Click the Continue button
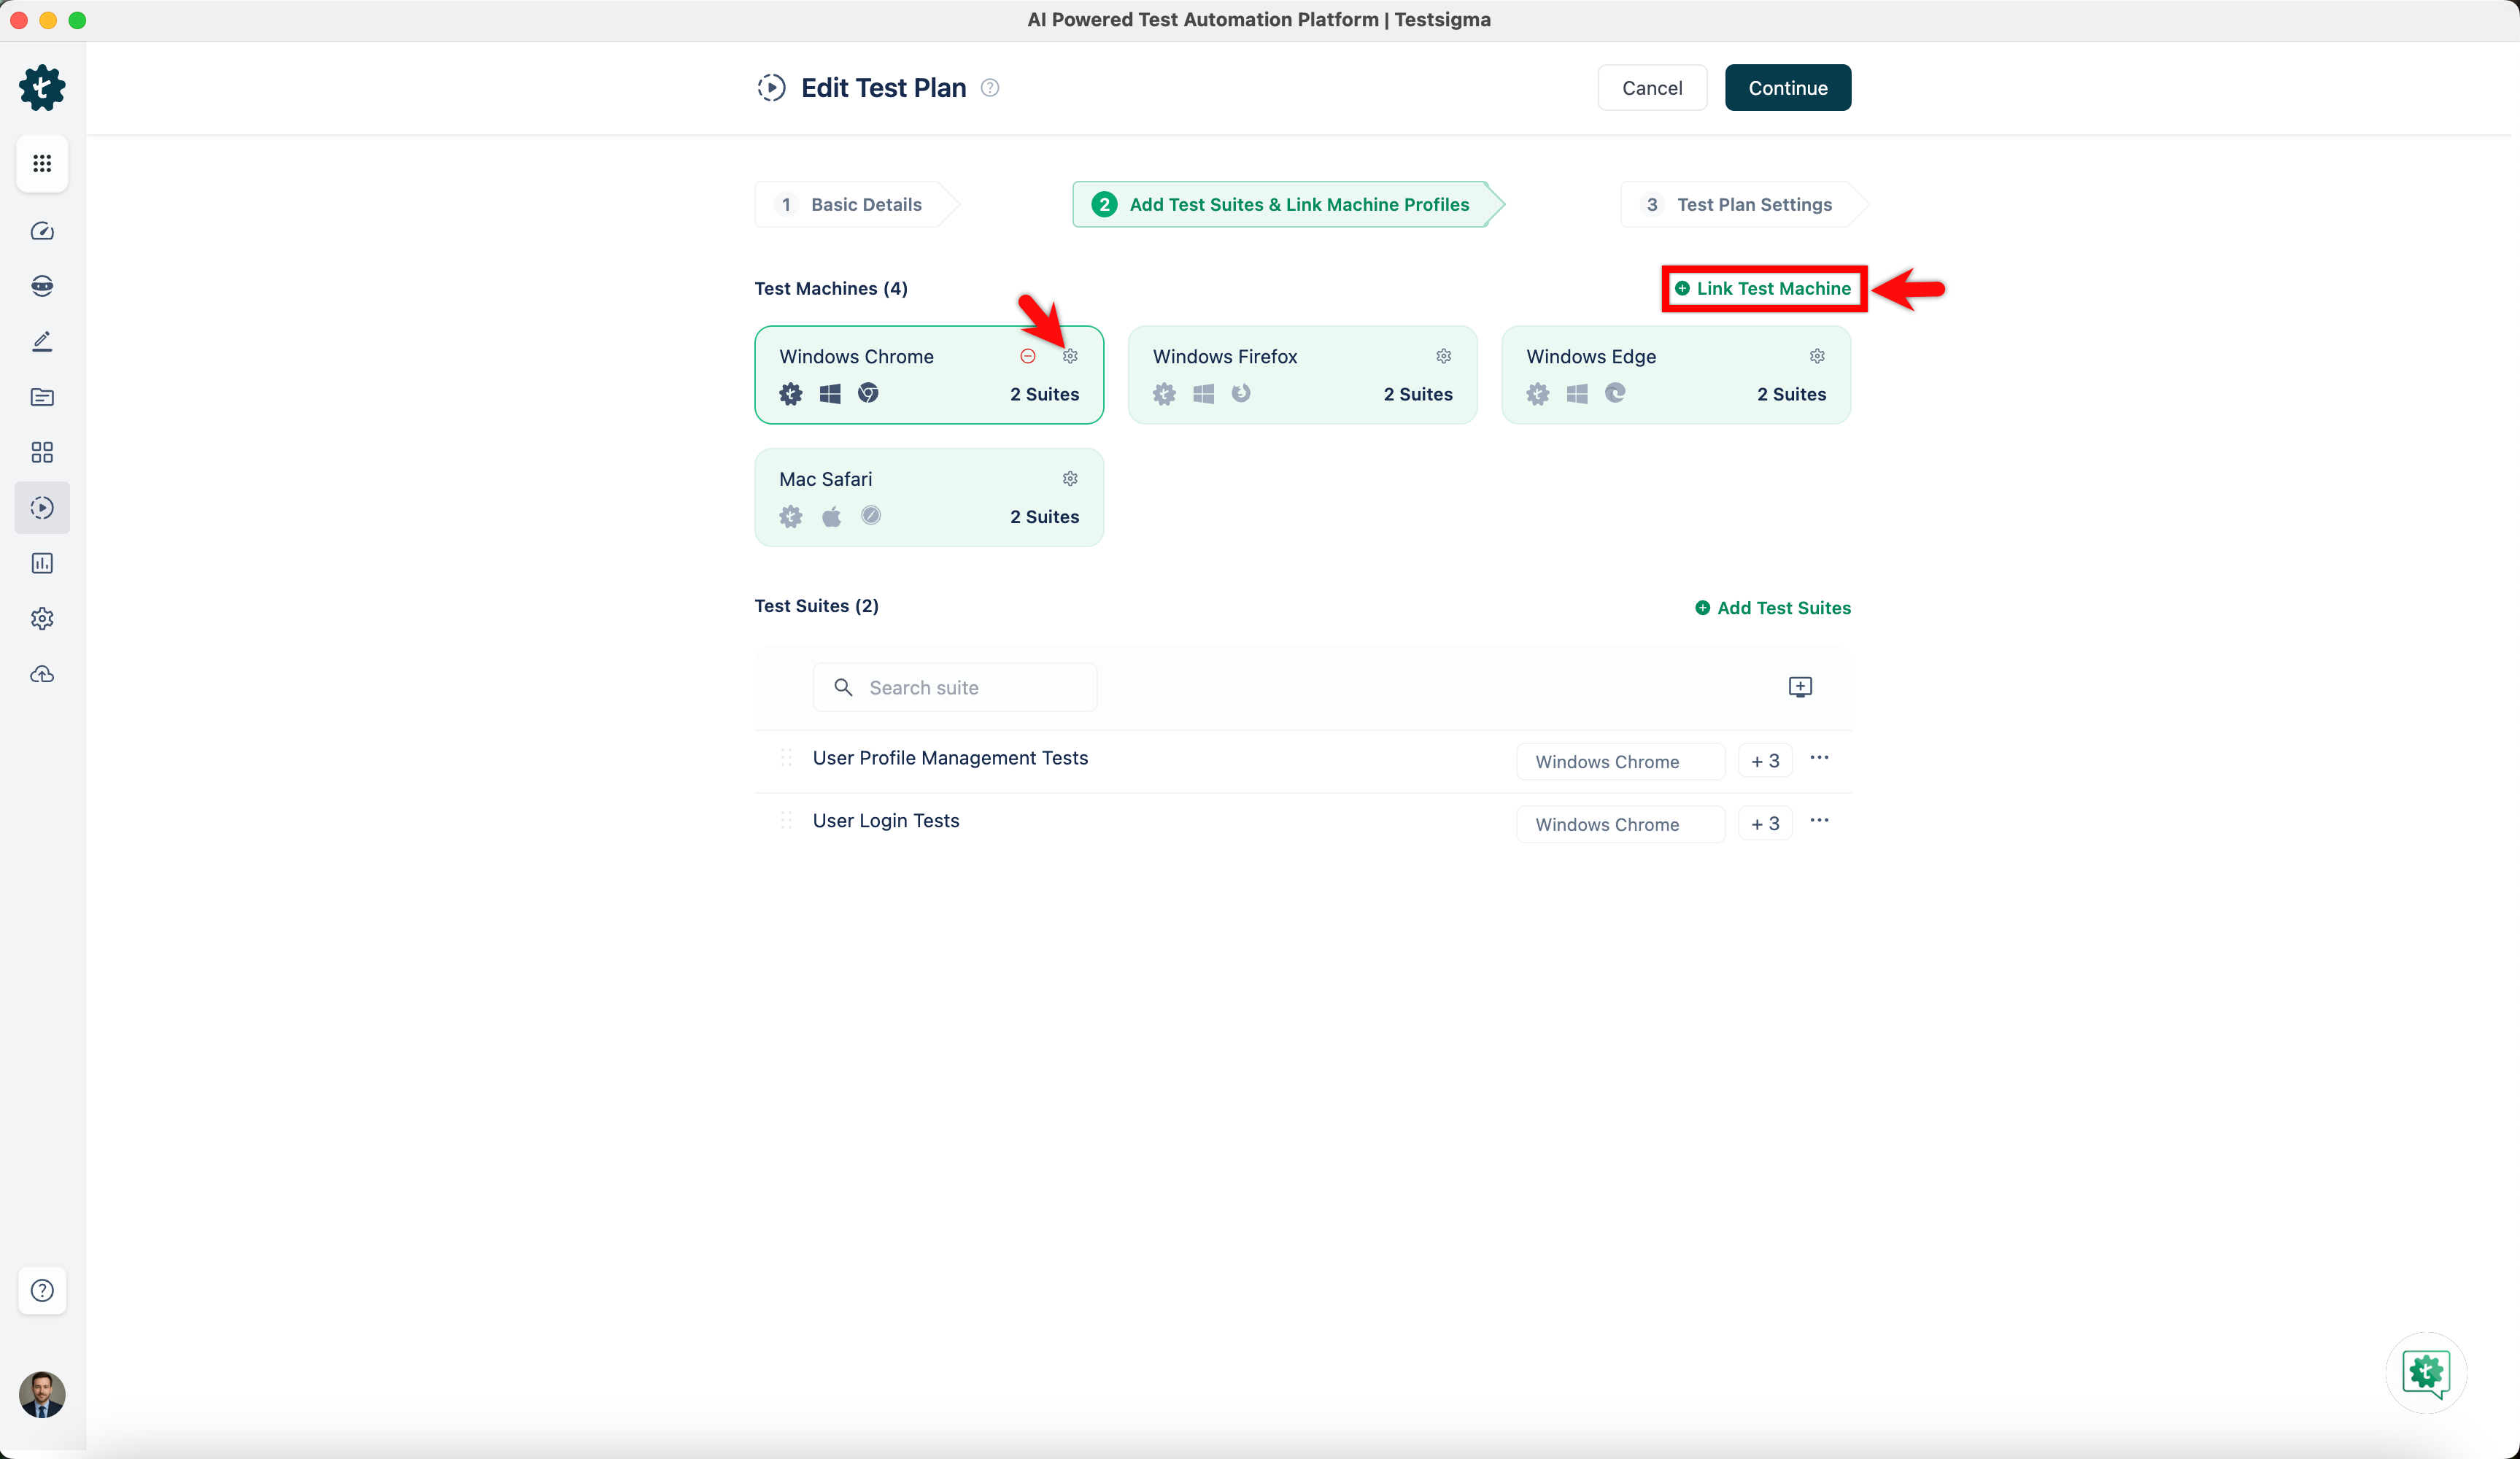Viewport: 2520px width, 1459px height. tap(1787, 88)
